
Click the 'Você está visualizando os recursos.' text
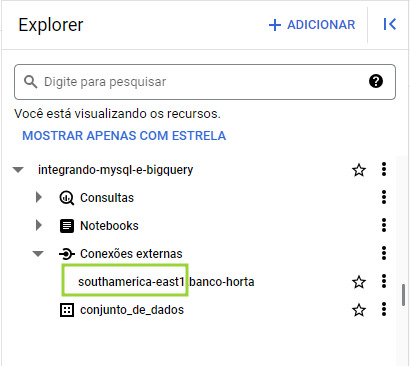[x=117, y=114]
